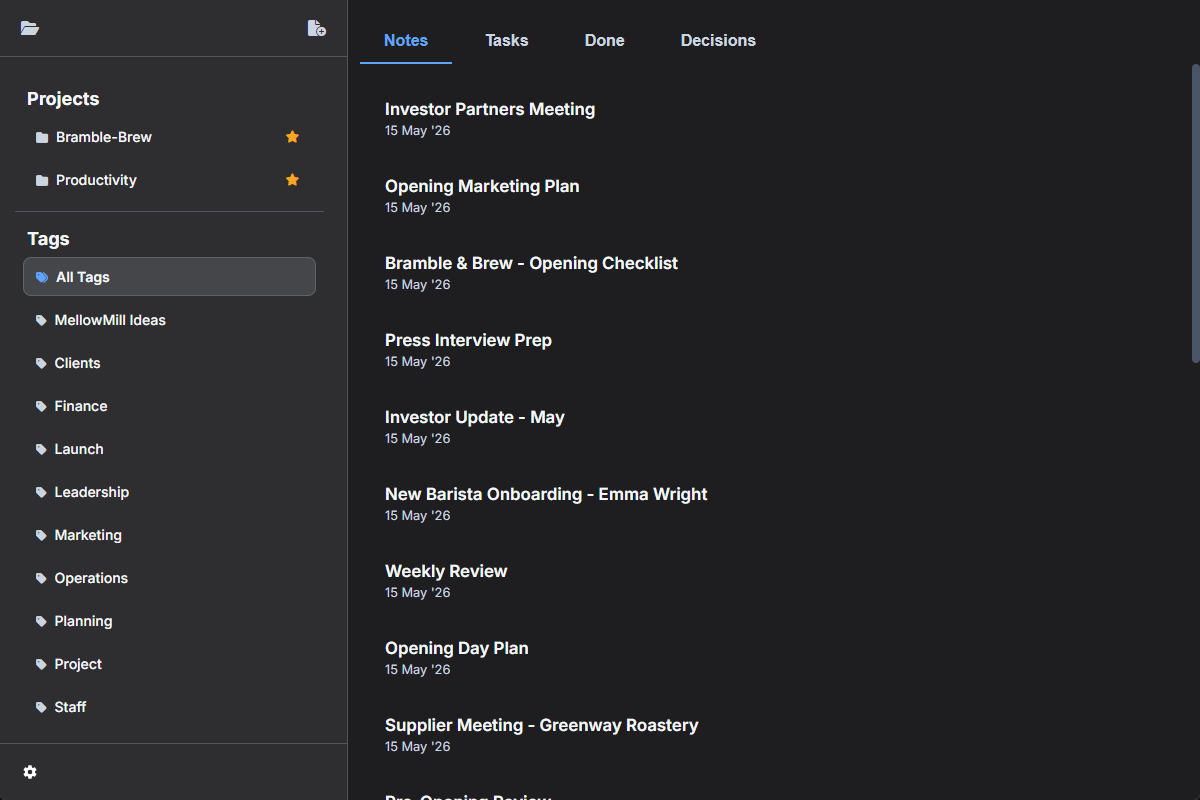The image size is (1200, 800).
Task: Toggle the Productivity favorite star
Action: point(292,180)
